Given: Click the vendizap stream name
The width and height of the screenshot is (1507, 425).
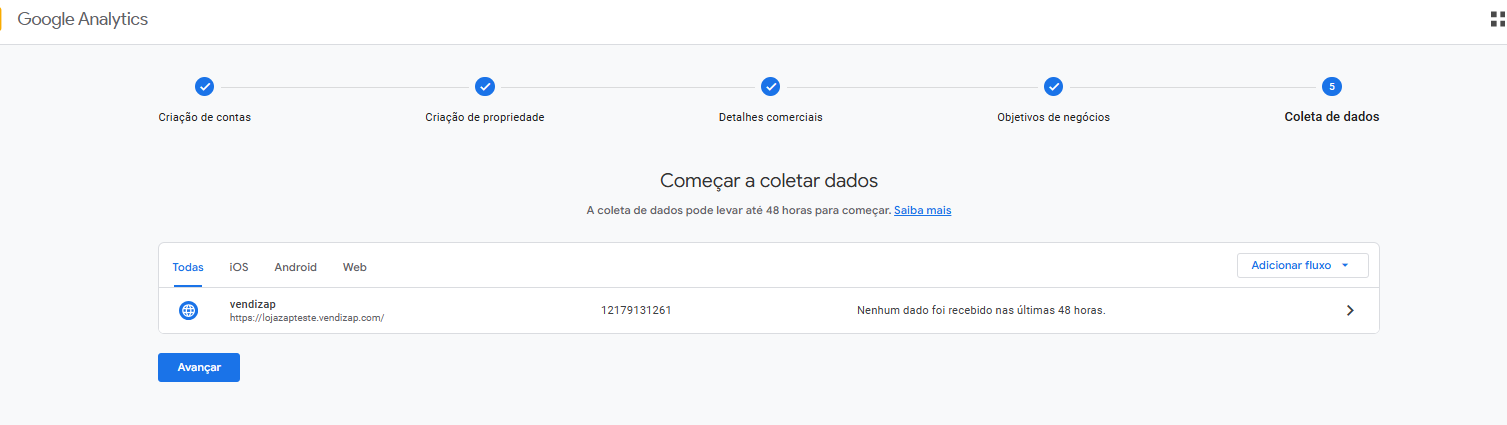Looking at the screenshot, I should coord(252,303).
